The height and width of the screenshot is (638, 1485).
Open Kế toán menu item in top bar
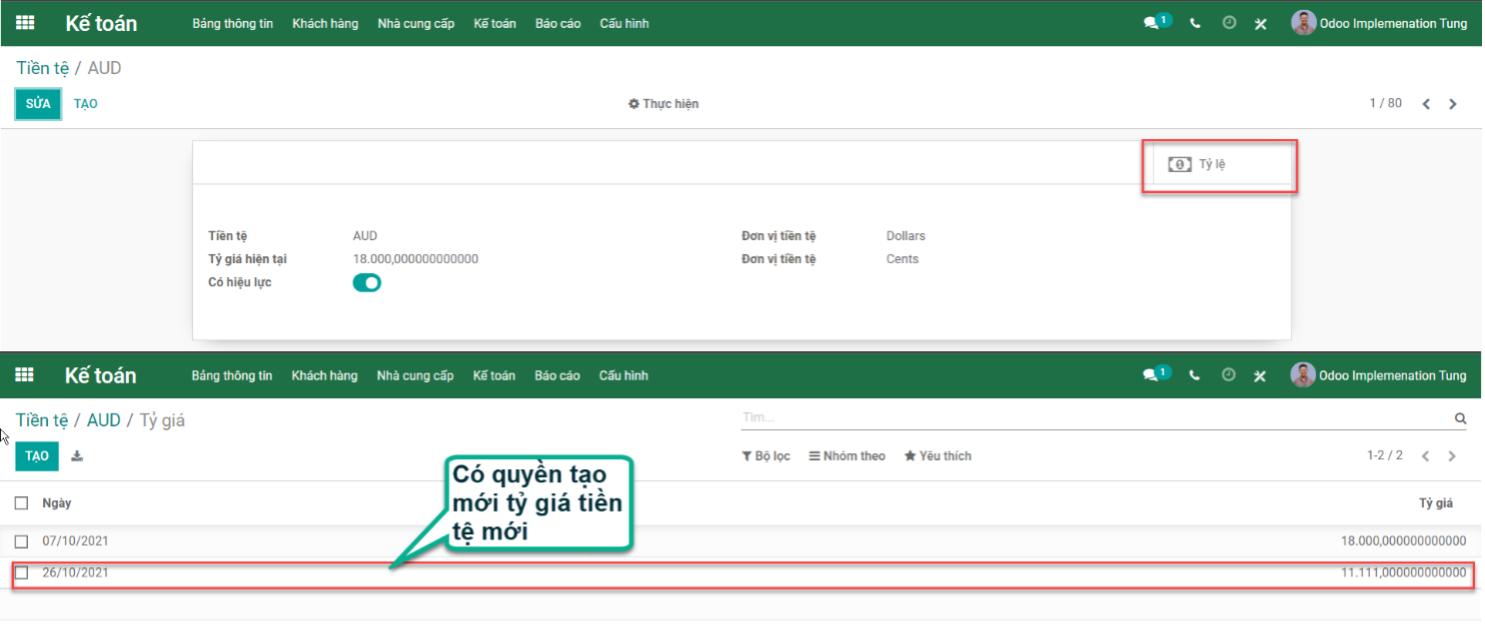pos(495,23)
